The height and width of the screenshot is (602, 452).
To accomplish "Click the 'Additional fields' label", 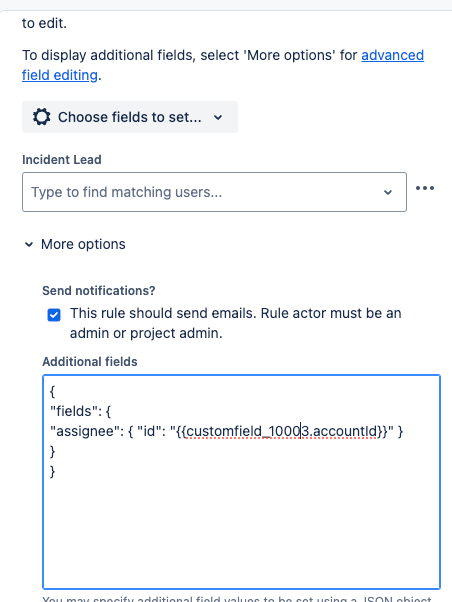I will (x=89, y=362).
